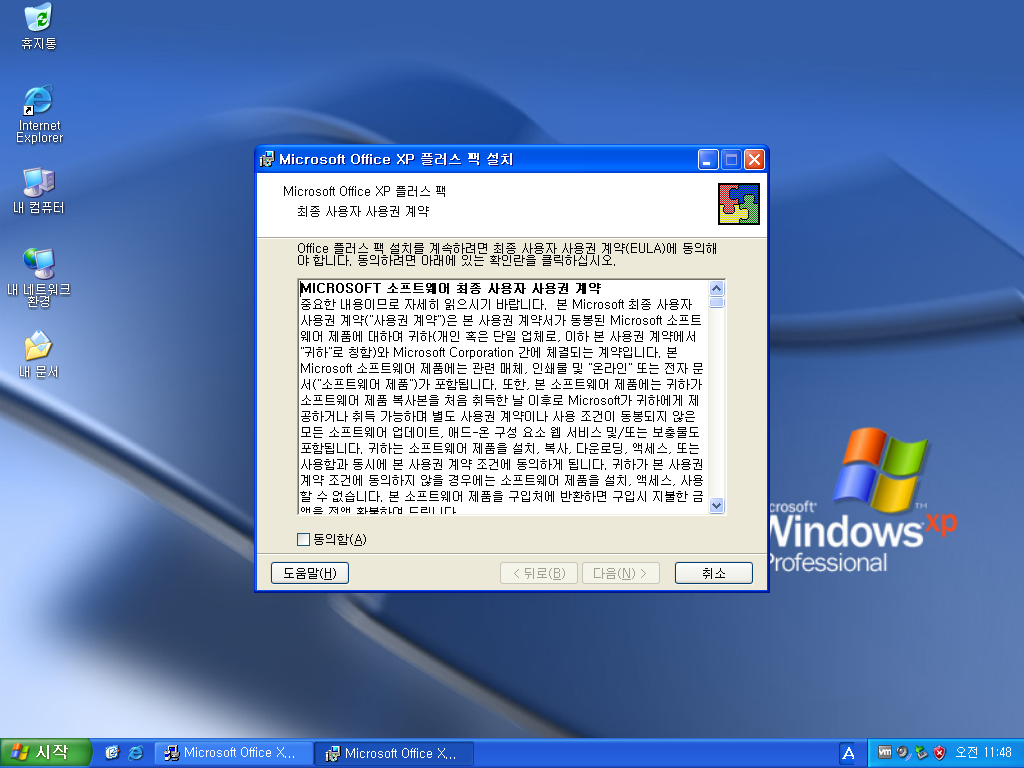
Task: Select the 내 네트워크 환경 desktop icon
Action: 39,278
